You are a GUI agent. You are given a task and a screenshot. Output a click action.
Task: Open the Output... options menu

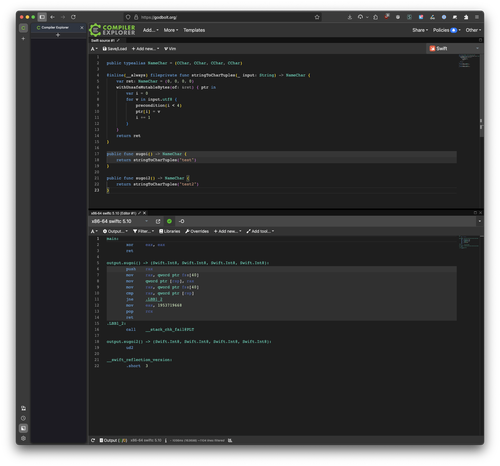[115, 231]
